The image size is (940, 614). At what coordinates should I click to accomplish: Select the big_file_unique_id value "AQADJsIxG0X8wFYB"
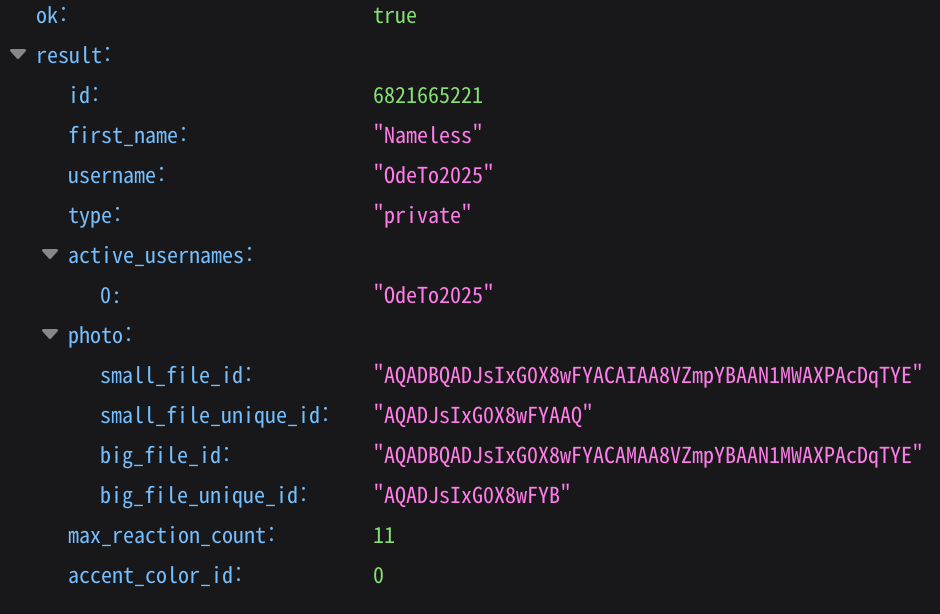(x=472, y=495)
